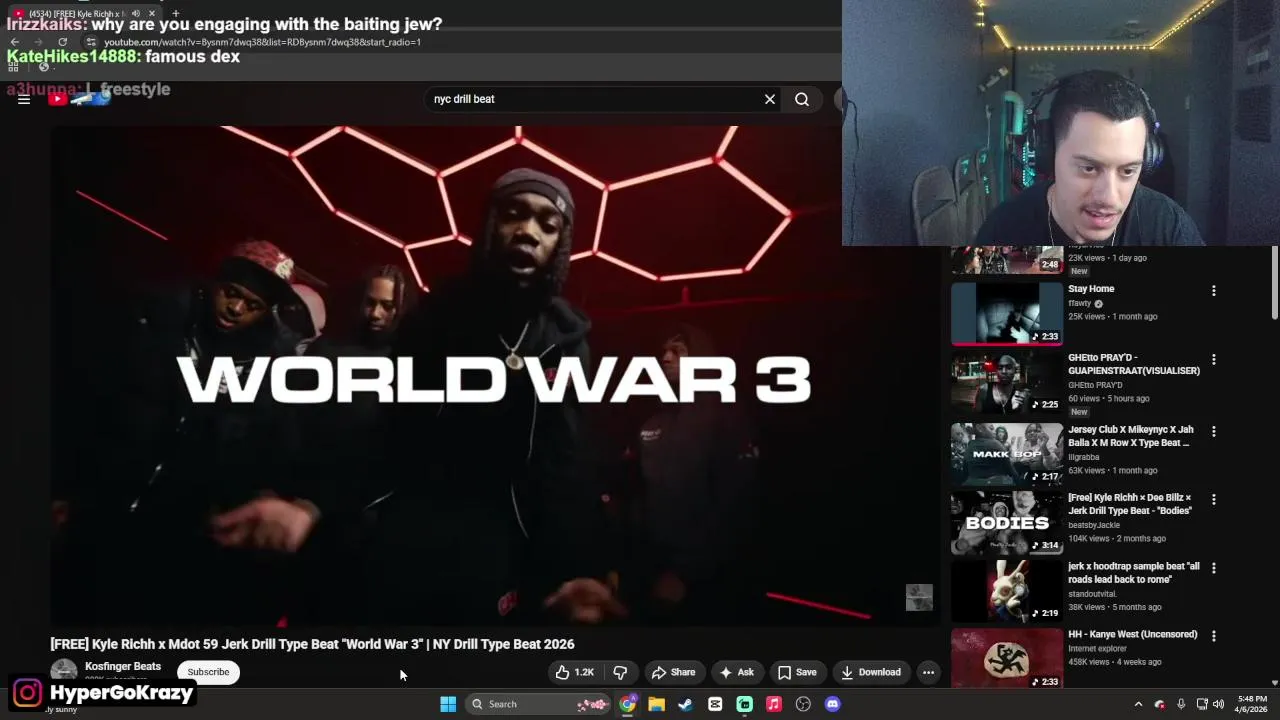Open the Windows Start menu
The image size is (1280, 720).
coord(448,704)
